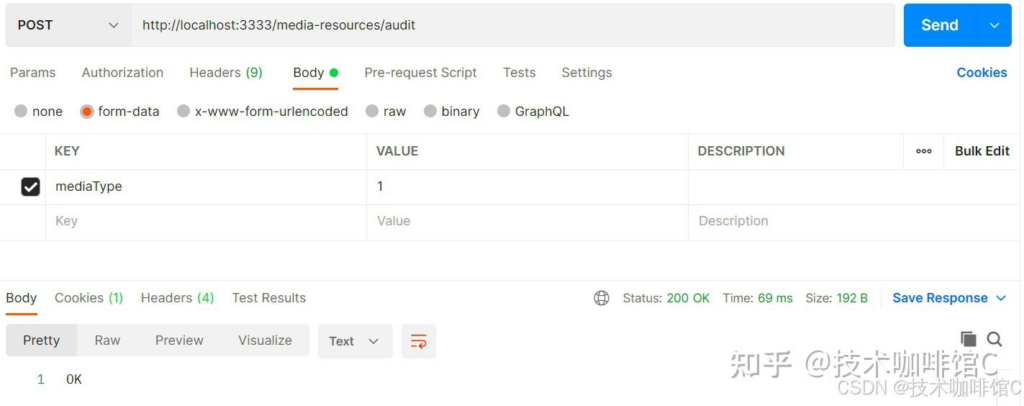Select the none body type radio
This screenshot has height=406, width=1024.
tap(21, 112)
